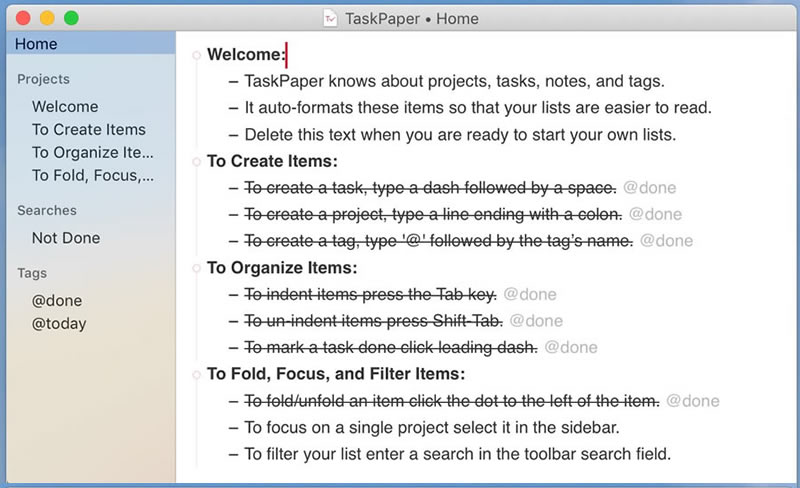Click the Welcome: project heading text
Viewport: 800px width, 488px height.
click(246, 55)
